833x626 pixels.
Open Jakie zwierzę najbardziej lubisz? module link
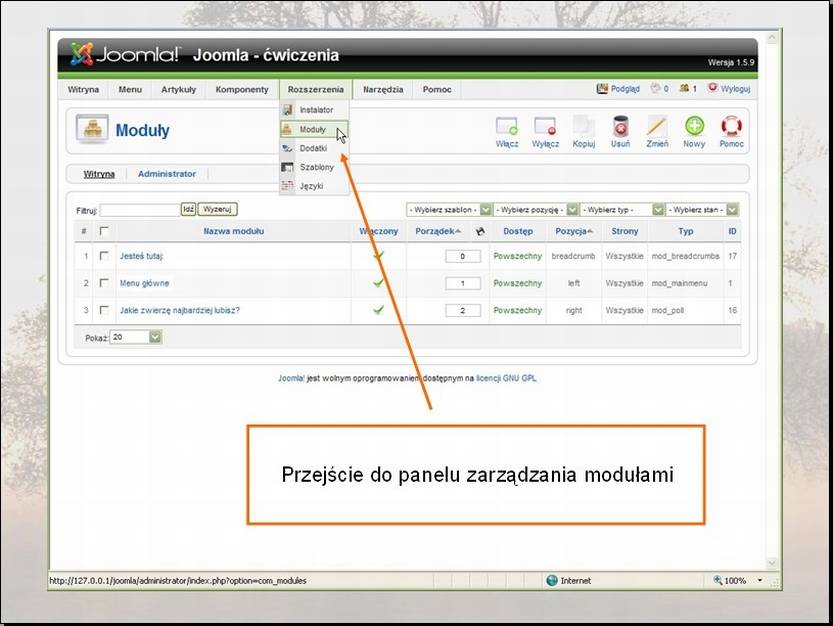180,310
